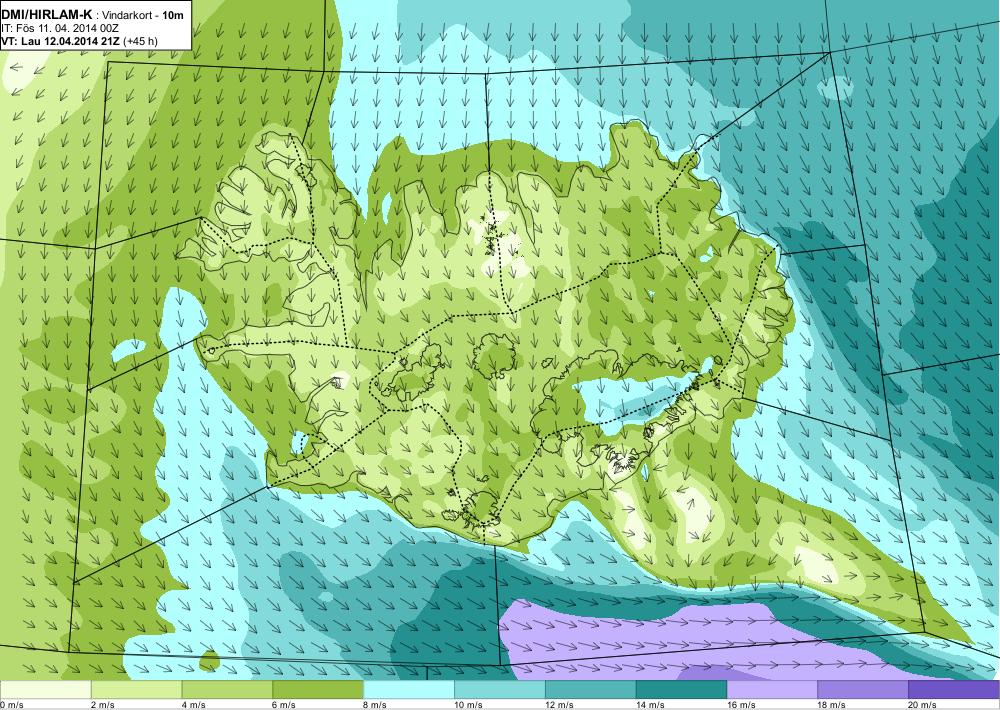Select the dark teal 14–16 m/s legend swatch
The height and width of the screenshot is (710, 1000).
681,690
